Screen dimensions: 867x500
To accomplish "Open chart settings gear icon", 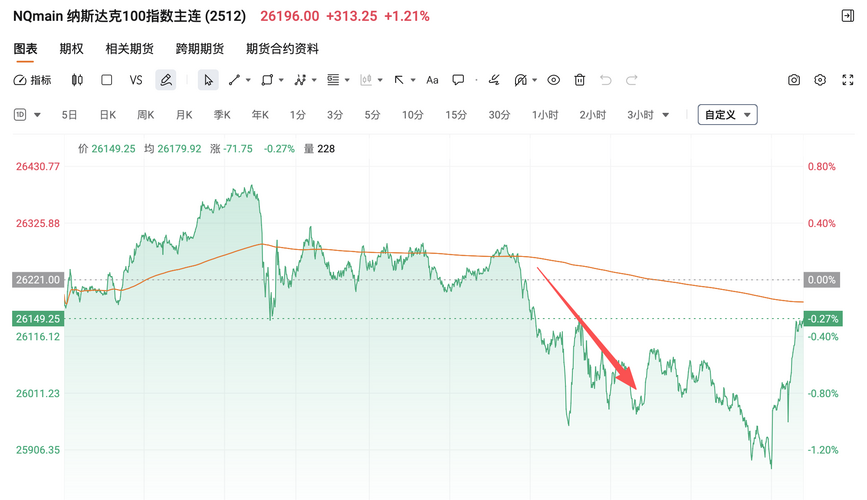I will coord(820,80).
